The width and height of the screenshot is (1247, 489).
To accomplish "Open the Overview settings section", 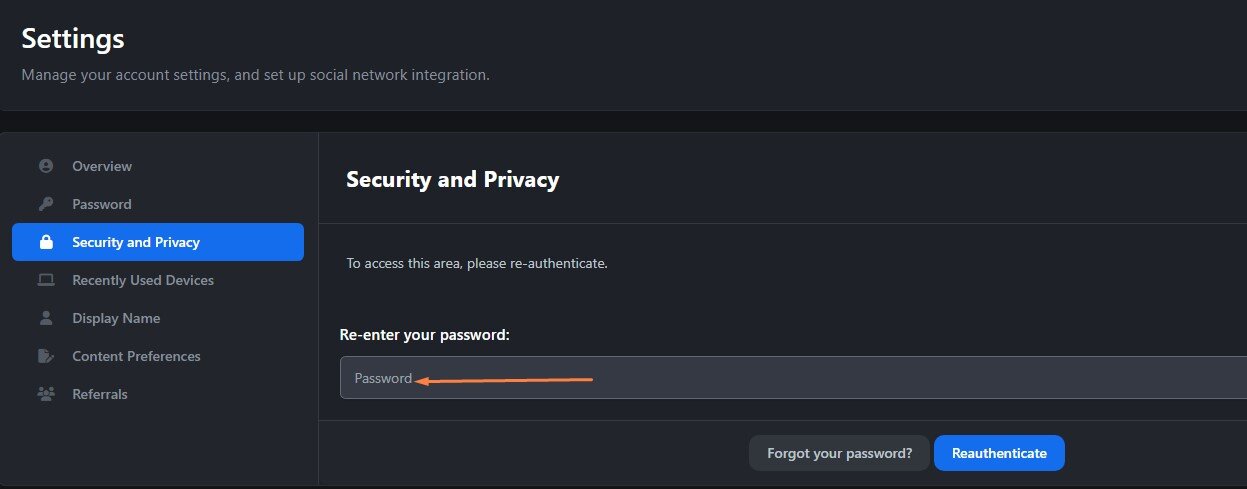I will coord(158,166).
